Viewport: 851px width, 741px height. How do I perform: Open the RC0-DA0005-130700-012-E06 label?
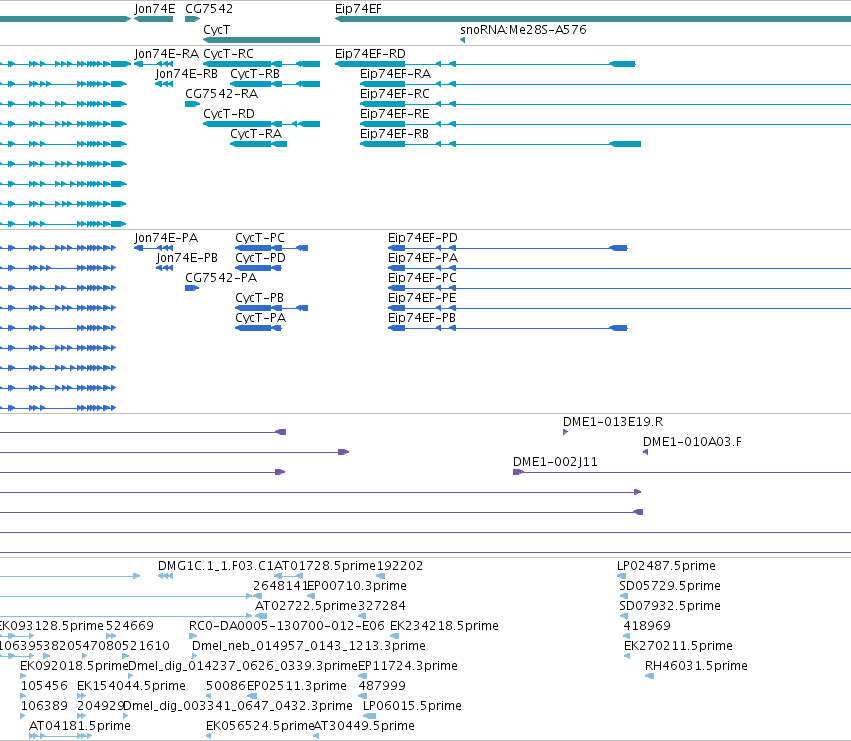(x=287, y=626)
